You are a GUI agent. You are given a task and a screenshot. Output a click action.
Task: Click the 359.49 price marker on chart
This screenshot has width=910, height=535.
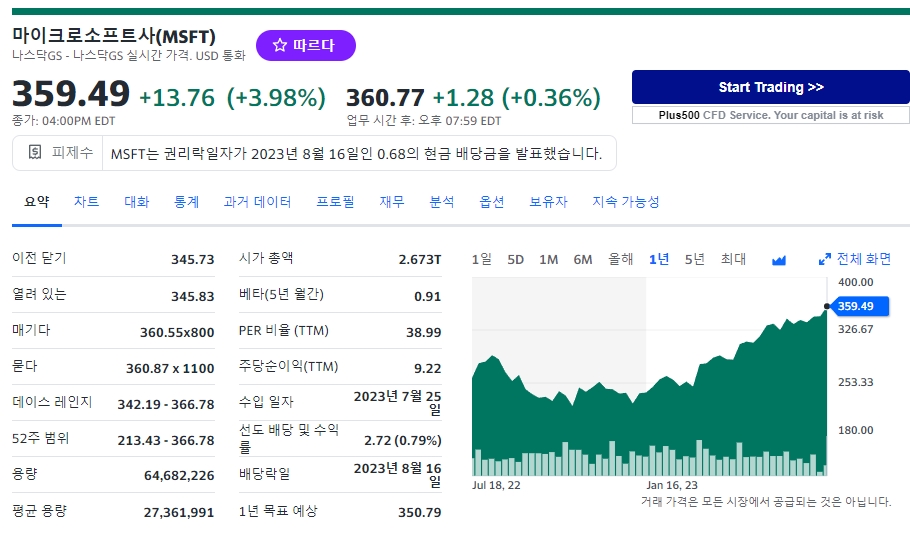coord(858,306)
